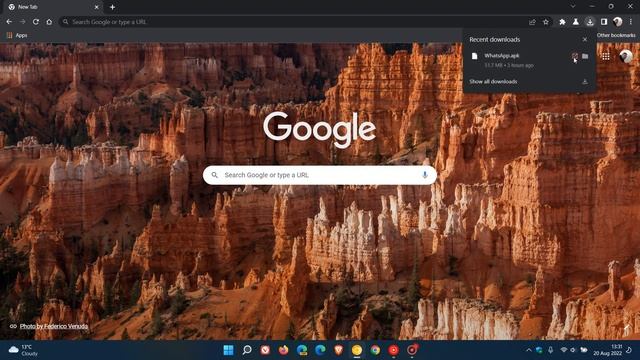This screenshot has width=640, height=360.
Task: Launch Firefox from the taskbar
Action: [x=283, y=350]
